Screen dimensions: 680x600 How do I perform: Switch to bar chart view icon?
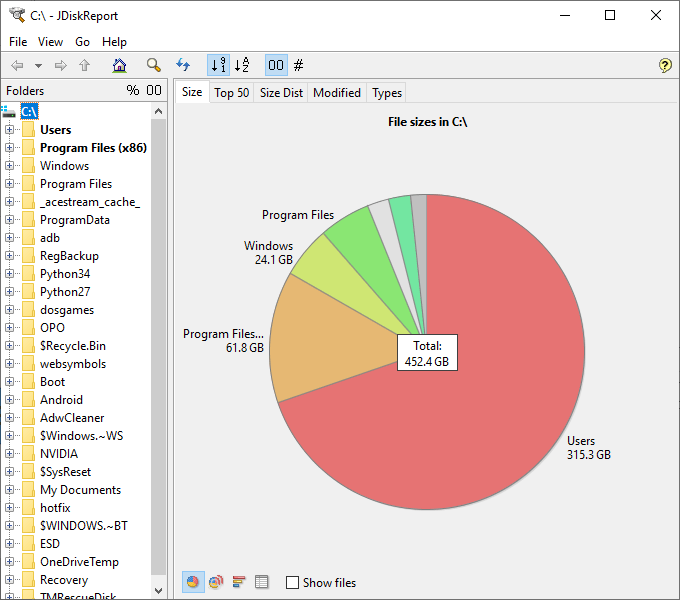238,582
